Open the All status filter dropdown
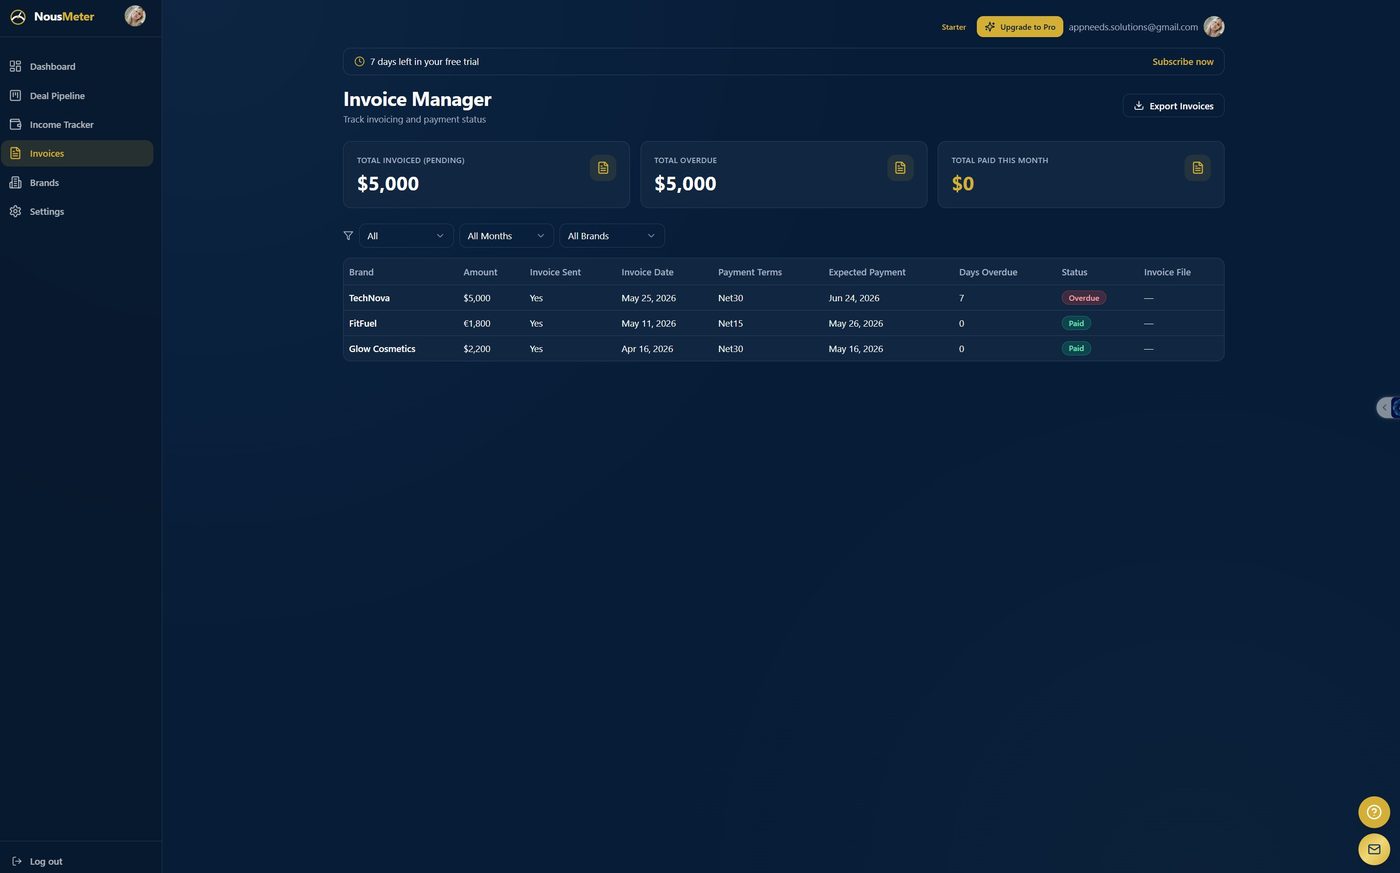This screenshot has height=873, width=1400. pos(406,236)
